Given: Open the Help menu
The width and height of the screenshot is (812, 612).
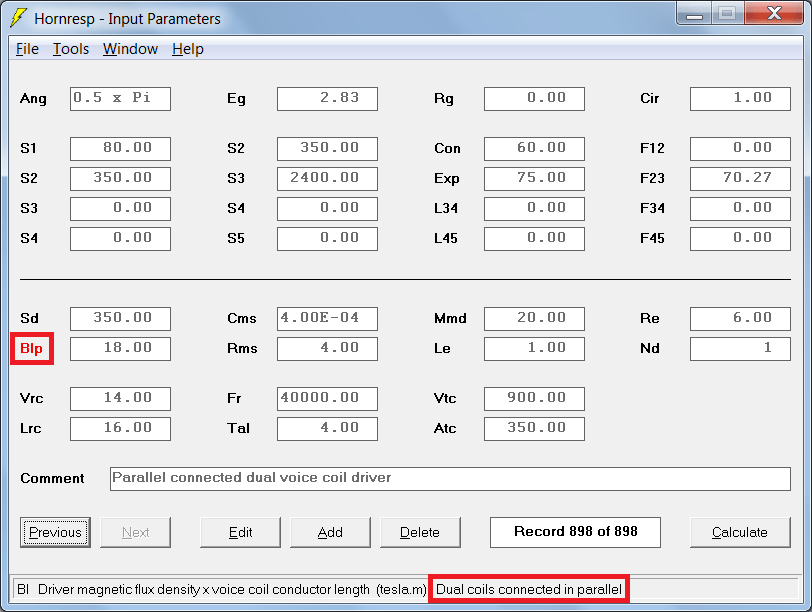Looking at the screenshot, I should point(187,49).
